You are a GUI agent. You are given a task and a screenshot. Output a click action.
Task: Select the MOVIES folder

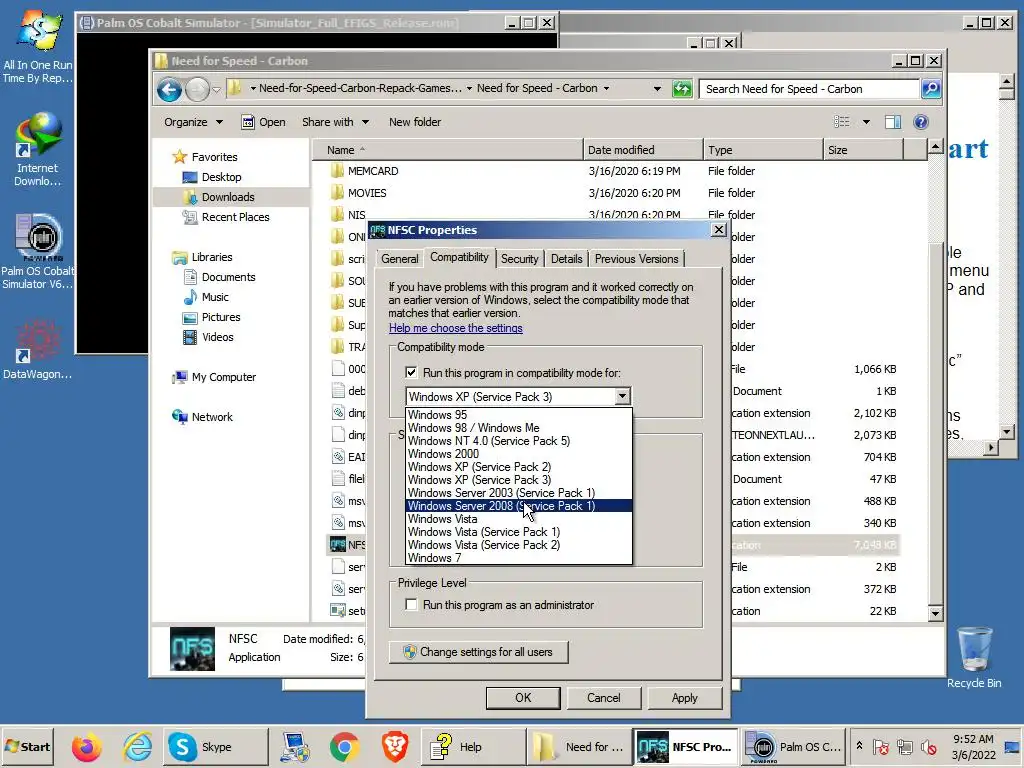[367, 193]
